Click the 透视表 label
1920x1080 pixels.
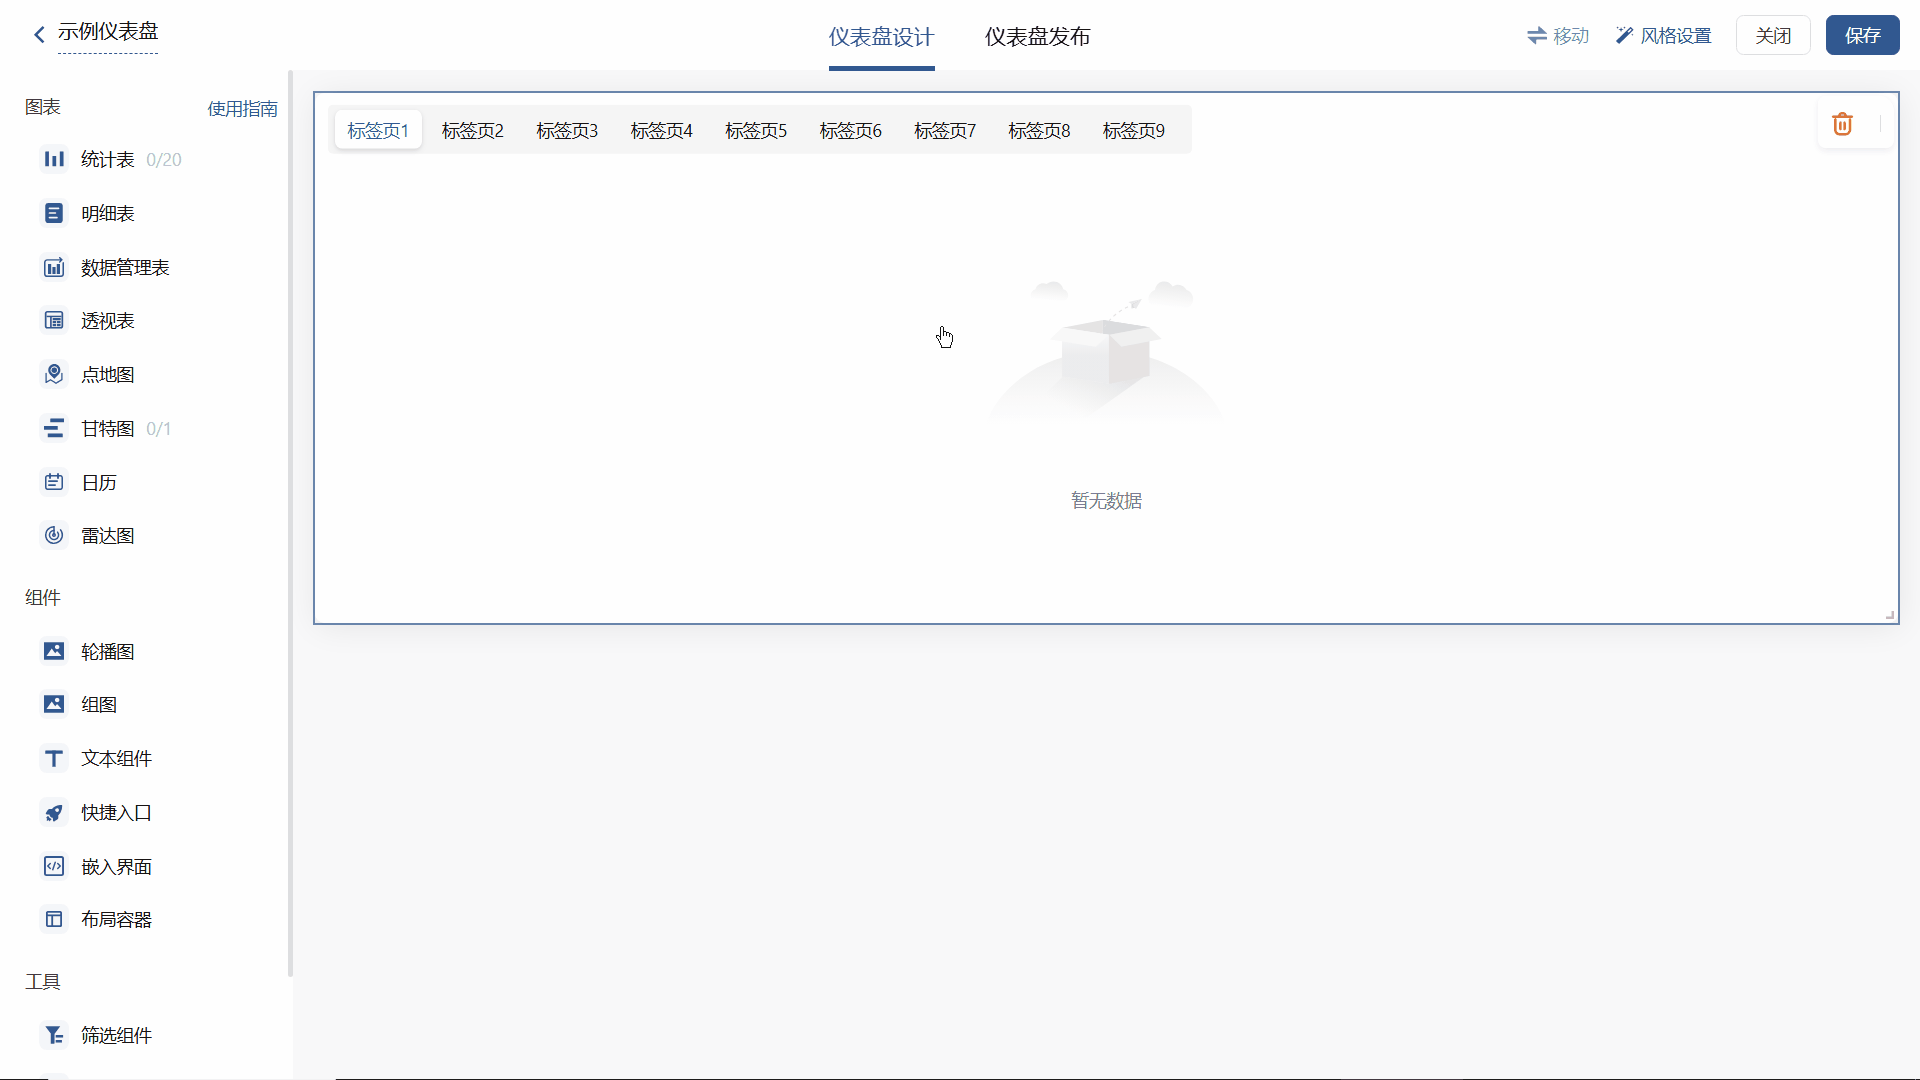point(108,320)
